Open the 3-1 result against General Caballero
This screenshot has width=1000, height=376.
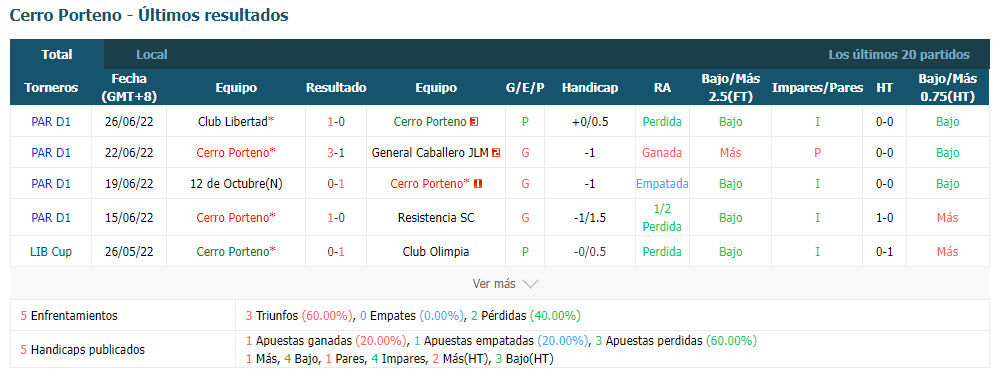click(x=336, y=153)
